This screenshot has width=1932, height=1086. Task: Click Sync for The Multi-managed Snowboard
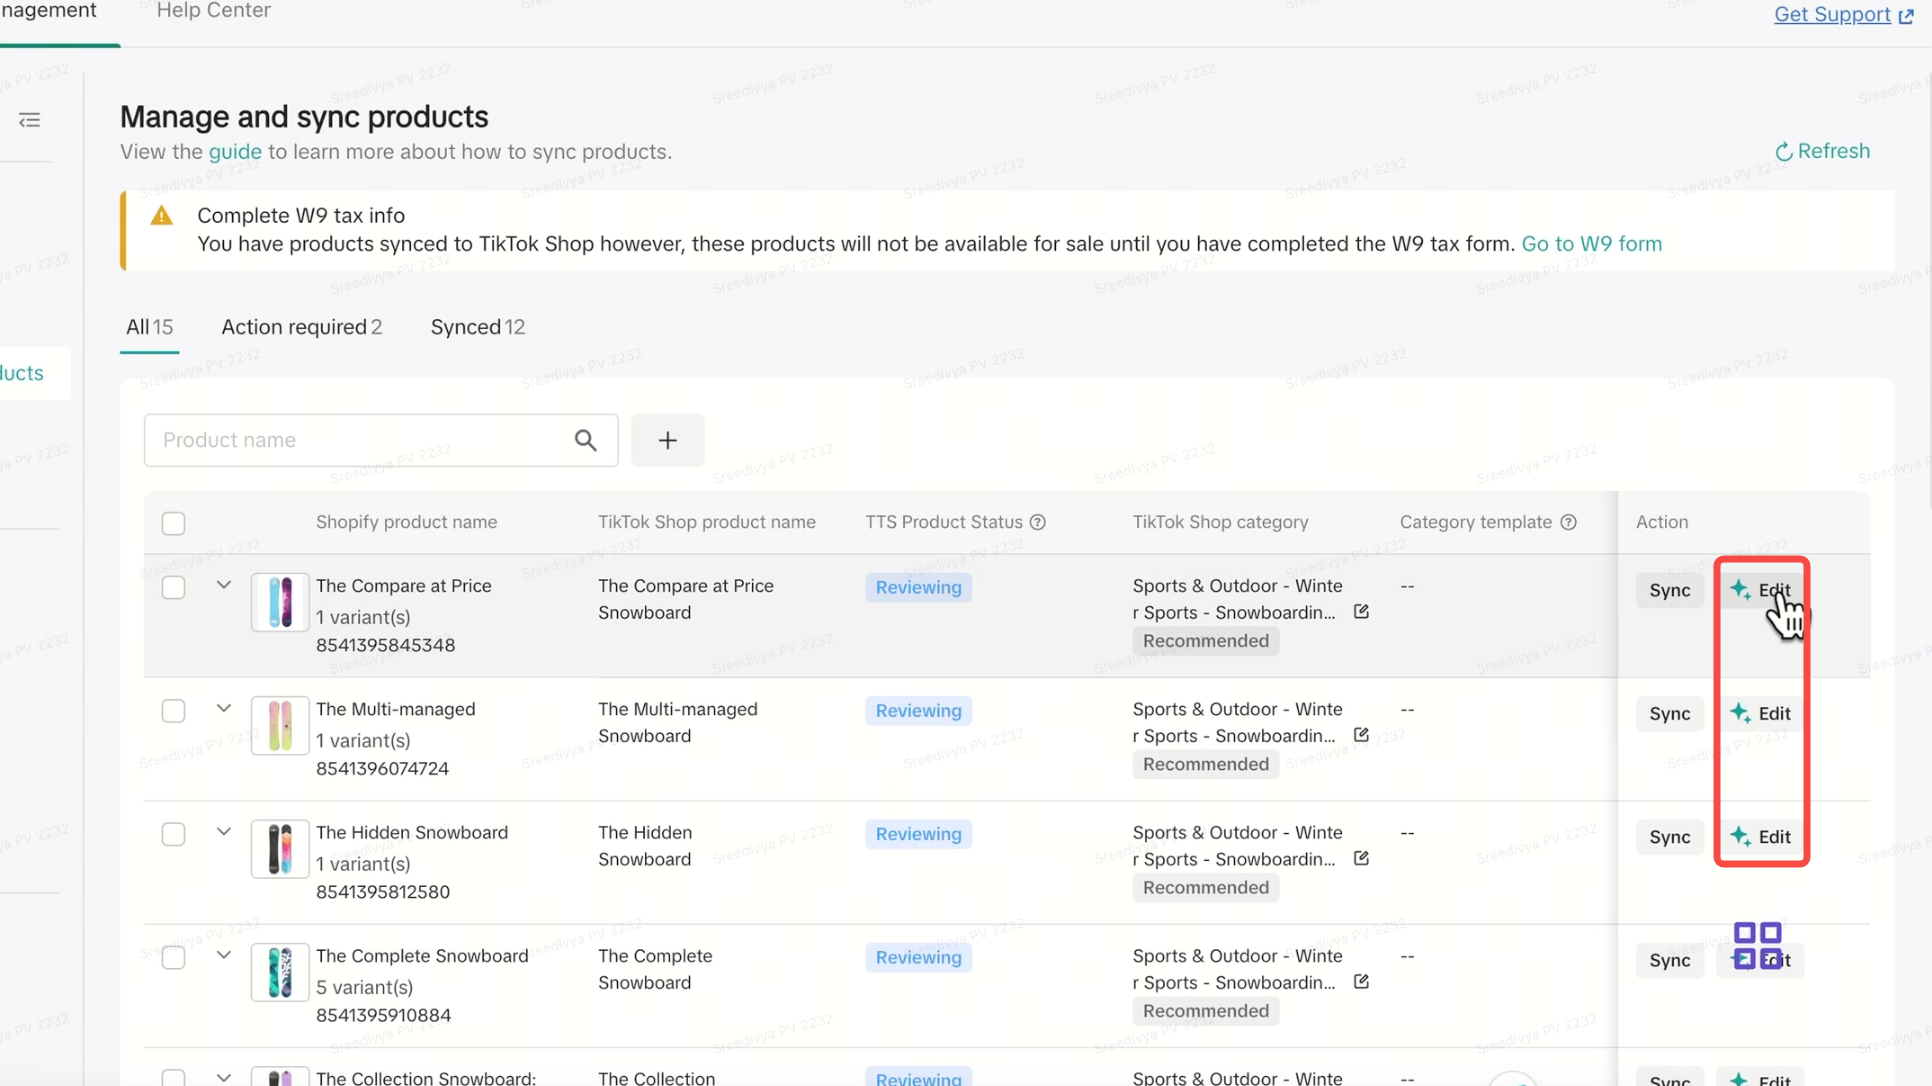click(x=1669, y=714)
